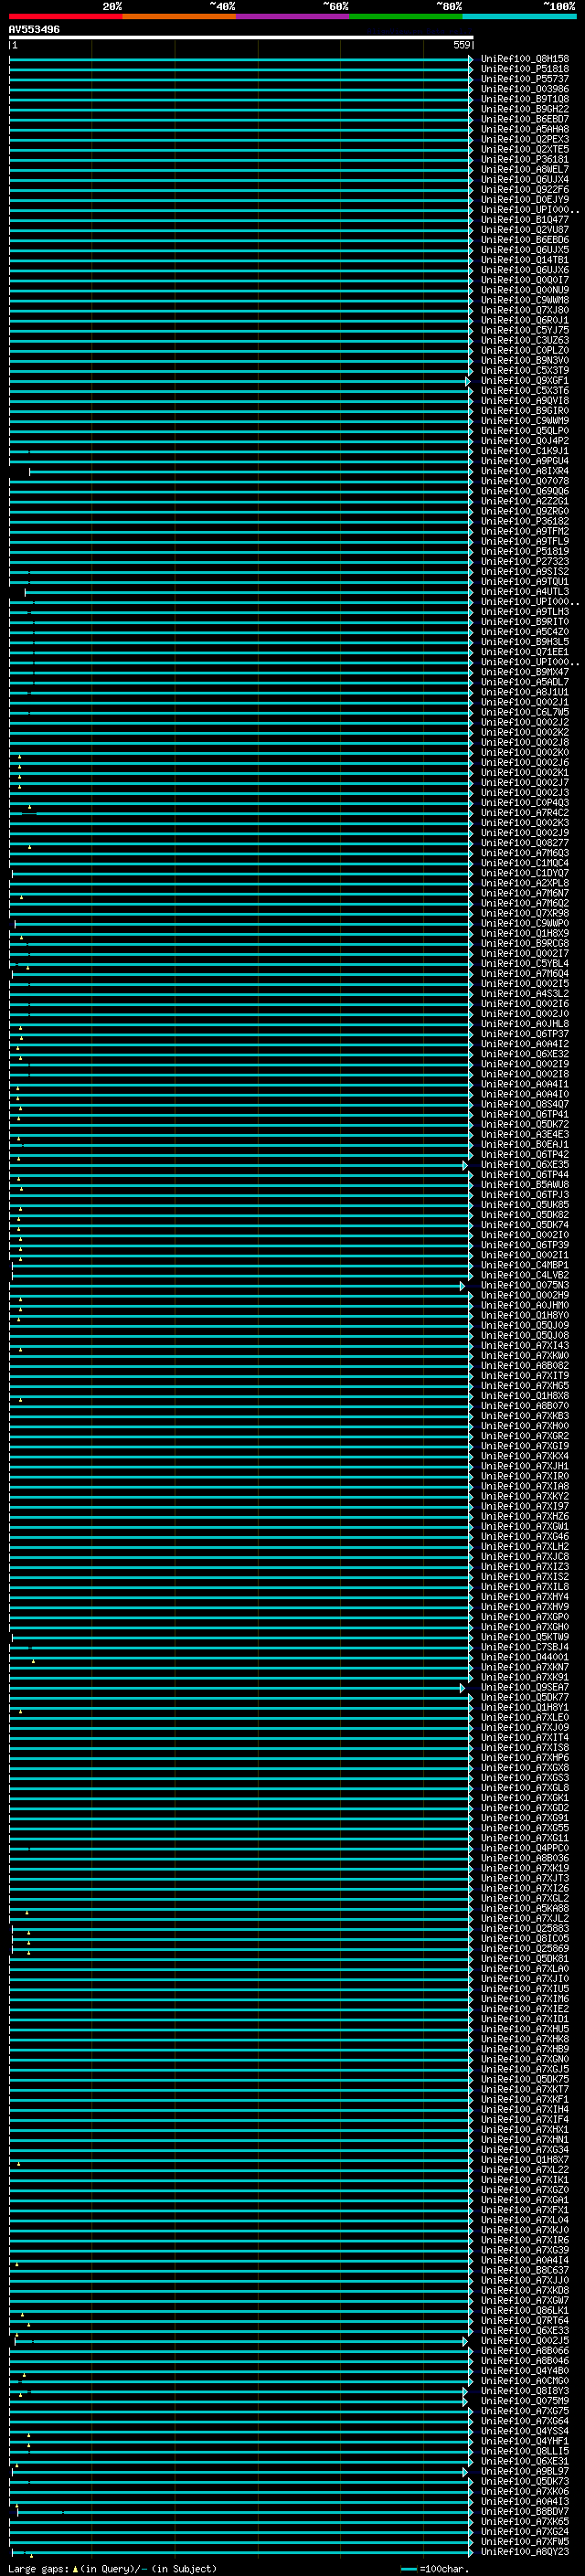The width and height of the screenshot is (585, 2576).
Task: Click the UniRef100_A7XIA8 label
Action: pyautogui.click(x=524, y=1486)
